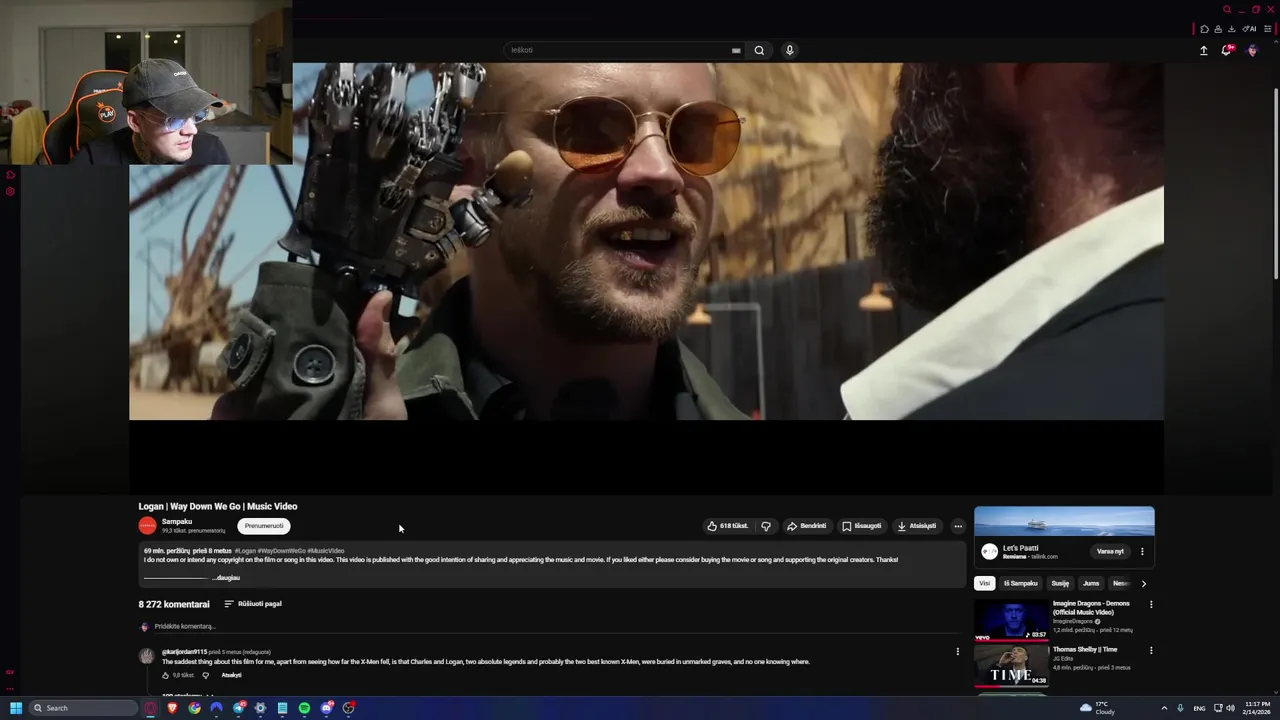
Task: Click the 8 272 komentarai comment count
Action: pyautogui.click(x=174, y=604)
